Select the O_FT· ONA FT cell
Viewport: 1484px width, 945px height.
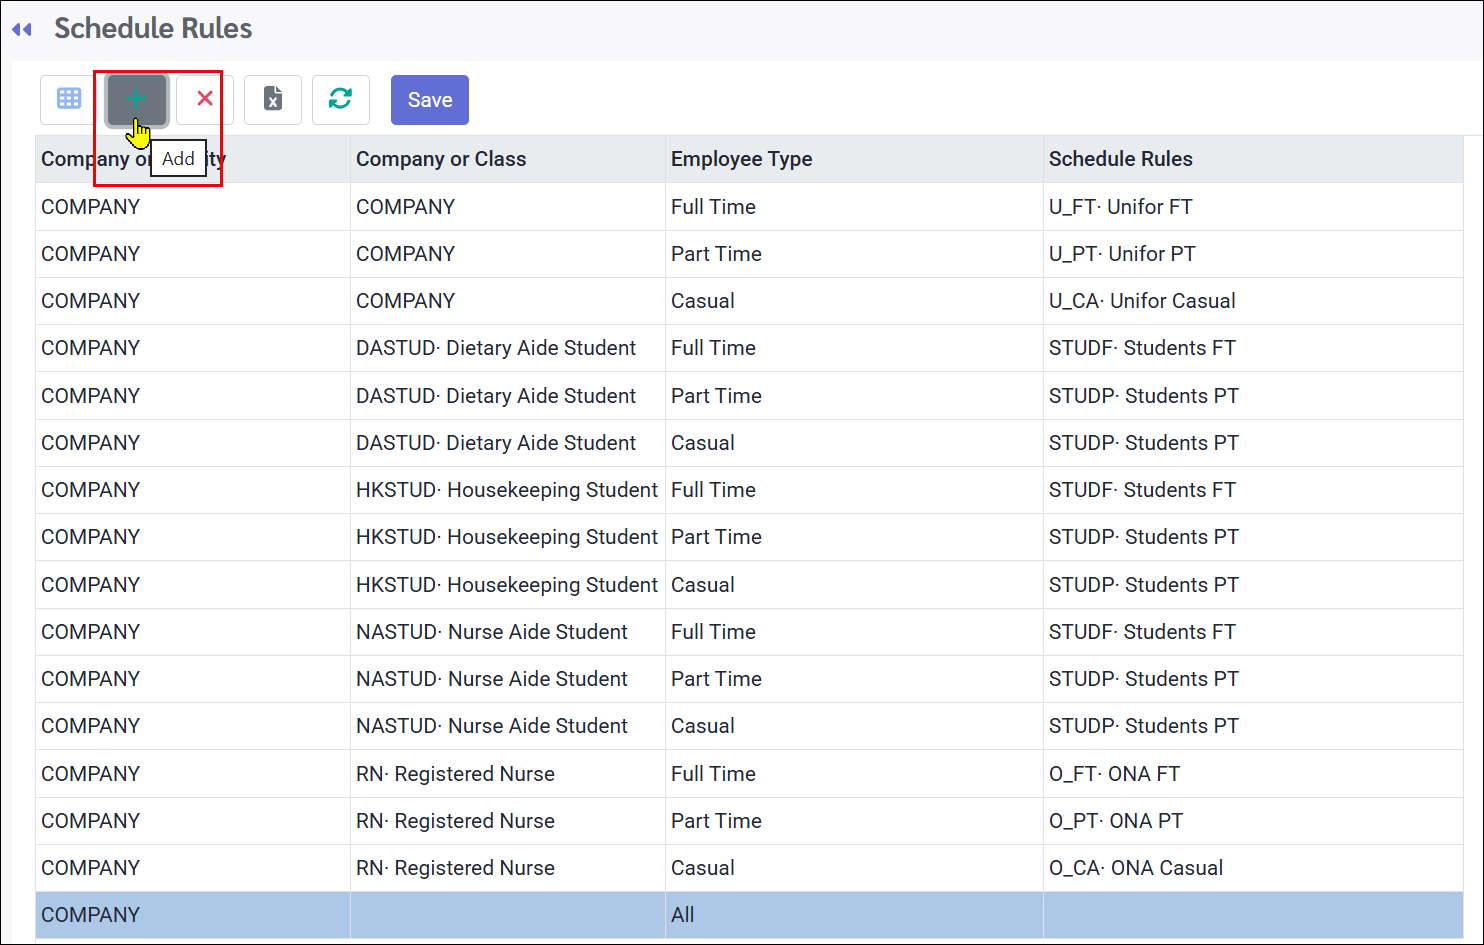click(x=1253, y=774)
